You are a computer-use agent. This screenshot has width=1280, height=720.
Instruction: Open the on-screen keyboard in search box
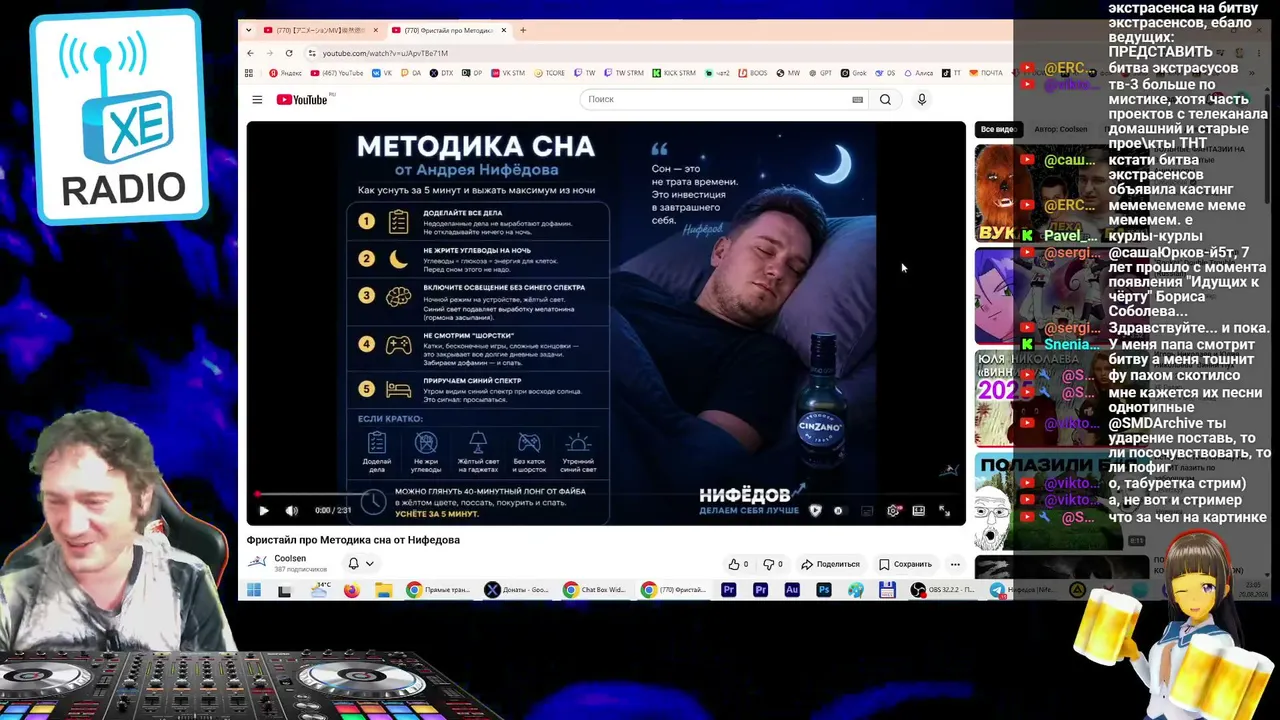coord(857,99)
